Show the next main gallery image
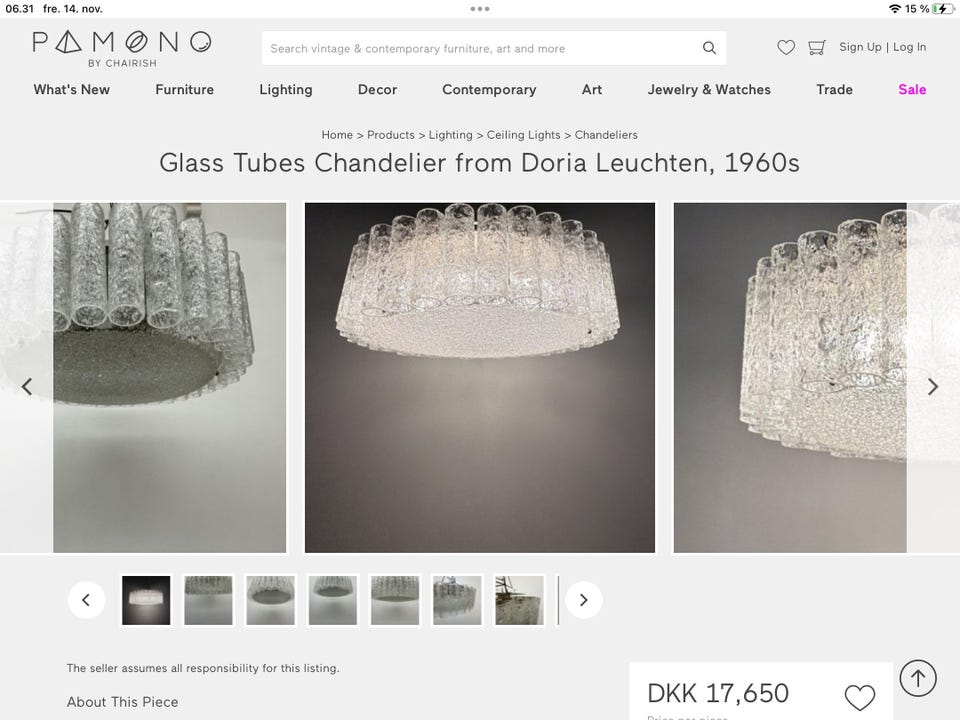This screenshot has width=960, height=720. pos(932,386)
